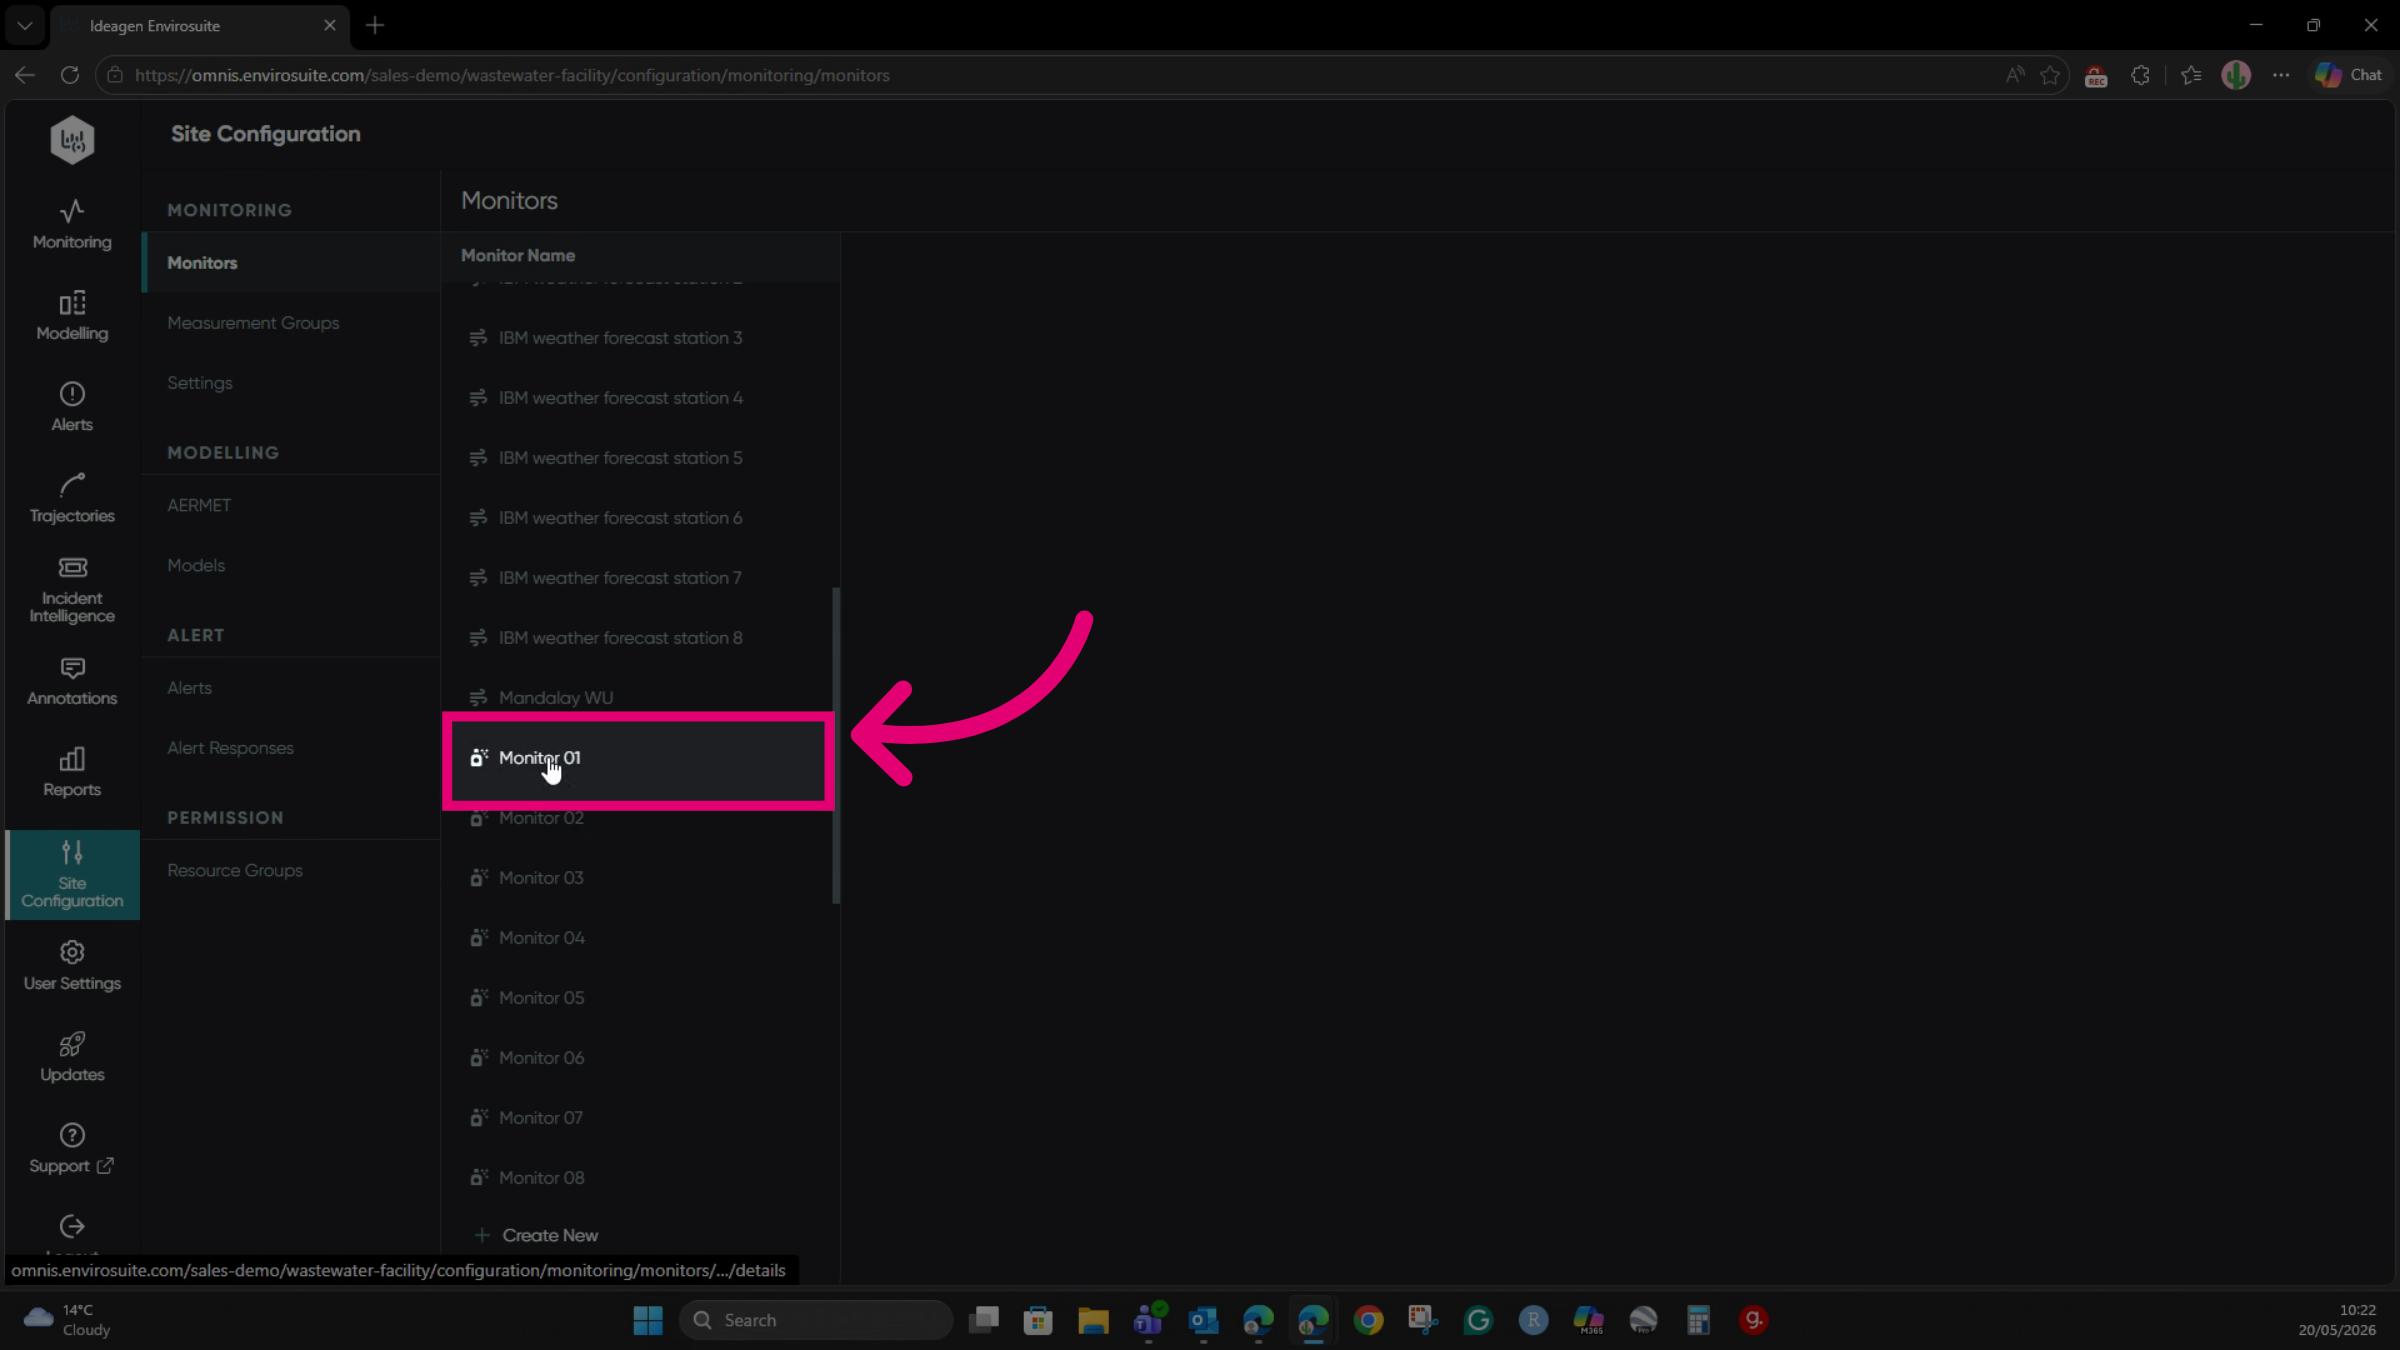The height and width of the screenshot is (1350, 2400).
Task: Click the browser back arrow
Action: 25,75
